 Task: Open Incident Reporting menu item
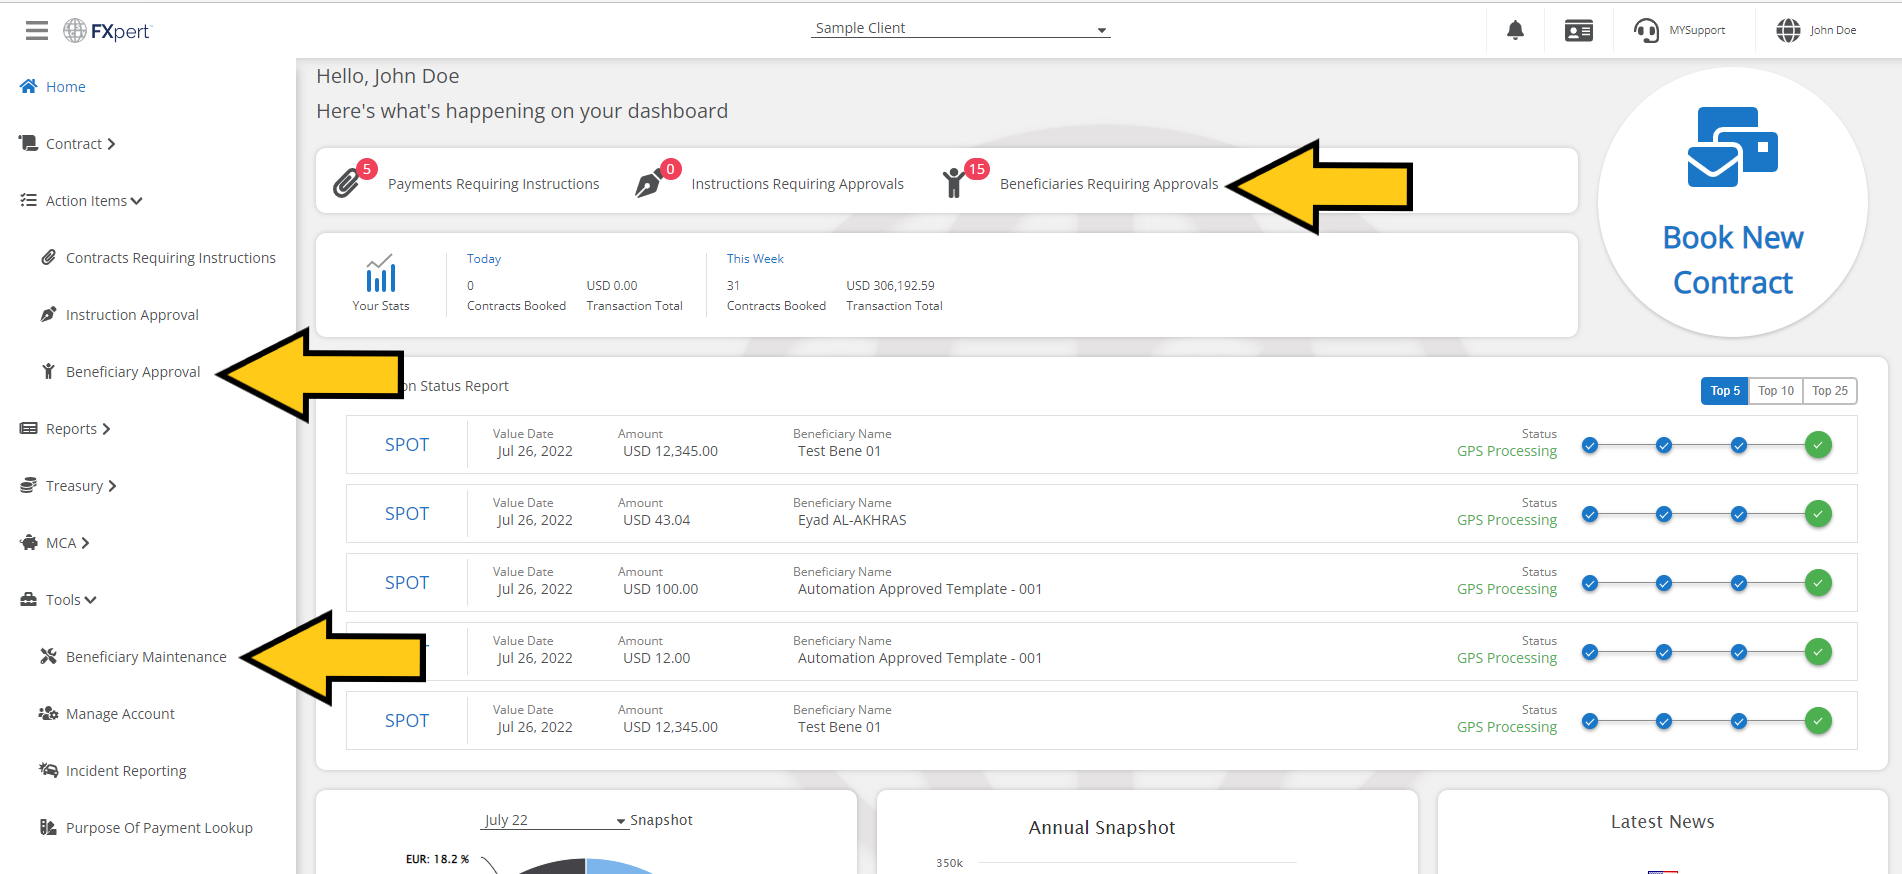pyautogui.click(x=126, y=771)
